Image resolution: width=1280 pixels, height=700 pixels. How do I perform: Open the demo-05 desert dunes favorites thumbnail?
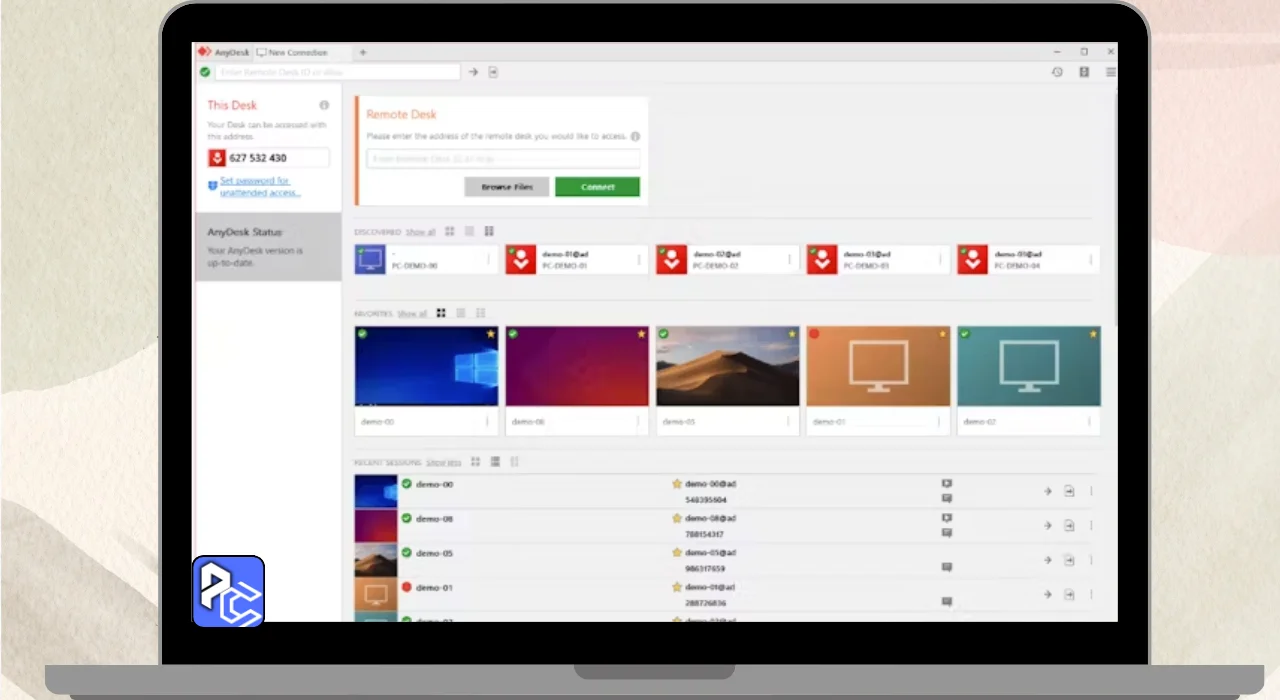(728, 366)
